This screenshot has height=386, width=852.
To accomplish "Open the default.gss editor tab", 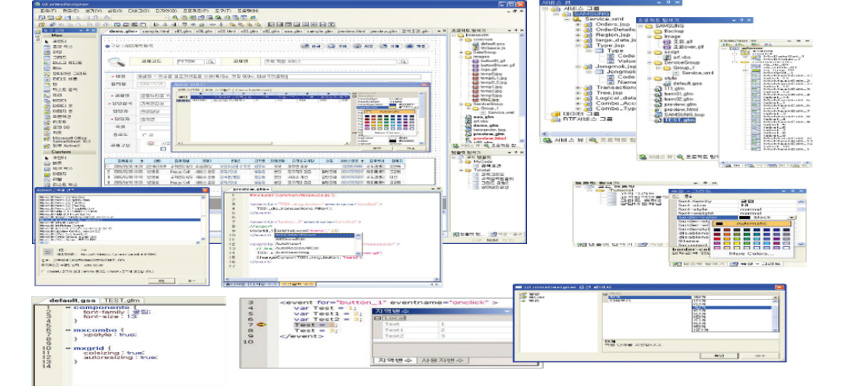I will [72, 300].
